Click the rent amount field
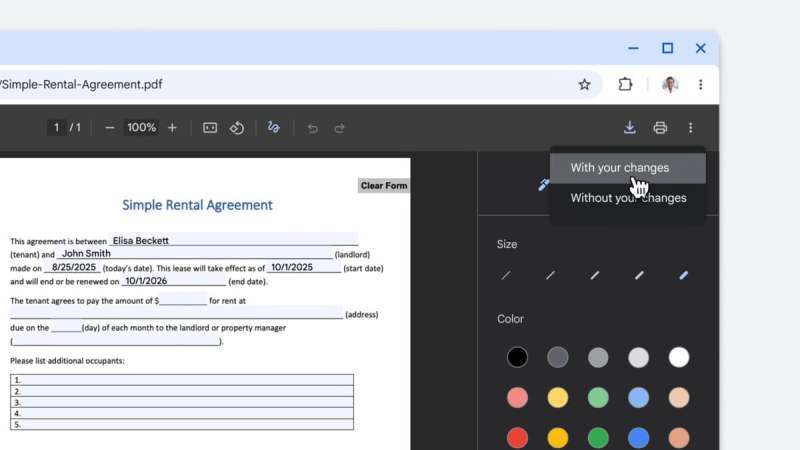This screenshot has height=450, width=800. 183,299
